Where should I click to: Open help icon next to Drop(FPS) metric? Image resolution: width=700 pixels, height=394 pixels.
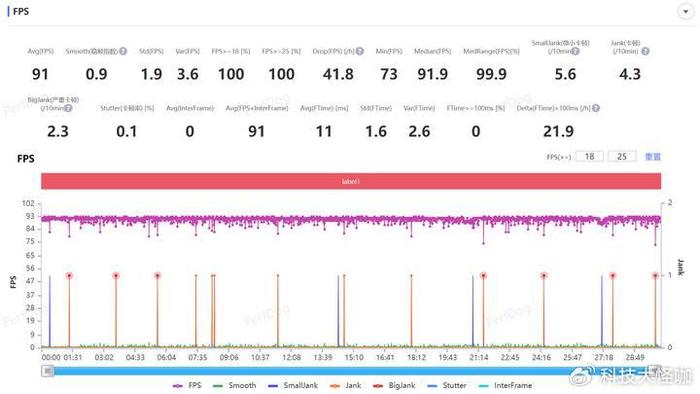click(359, 51)
